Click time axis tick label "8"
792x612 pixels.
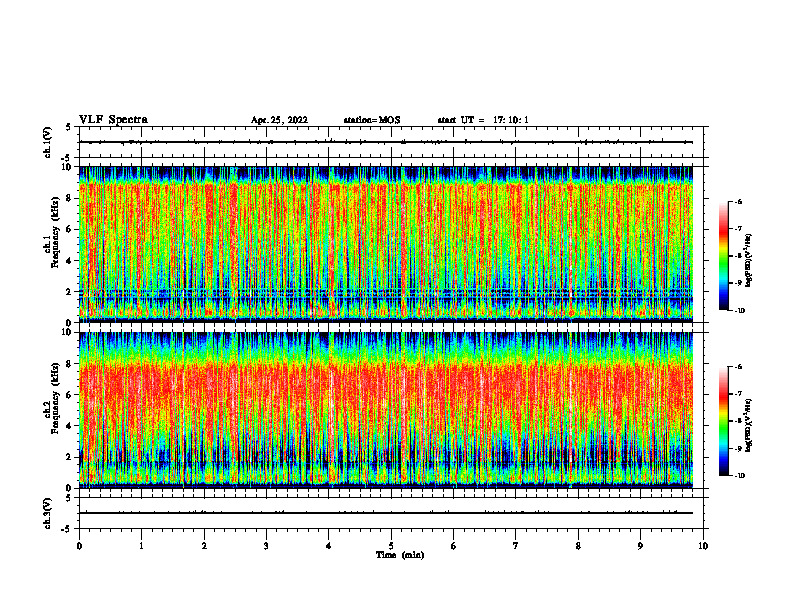pyautogui.click(x=578, y=546)
